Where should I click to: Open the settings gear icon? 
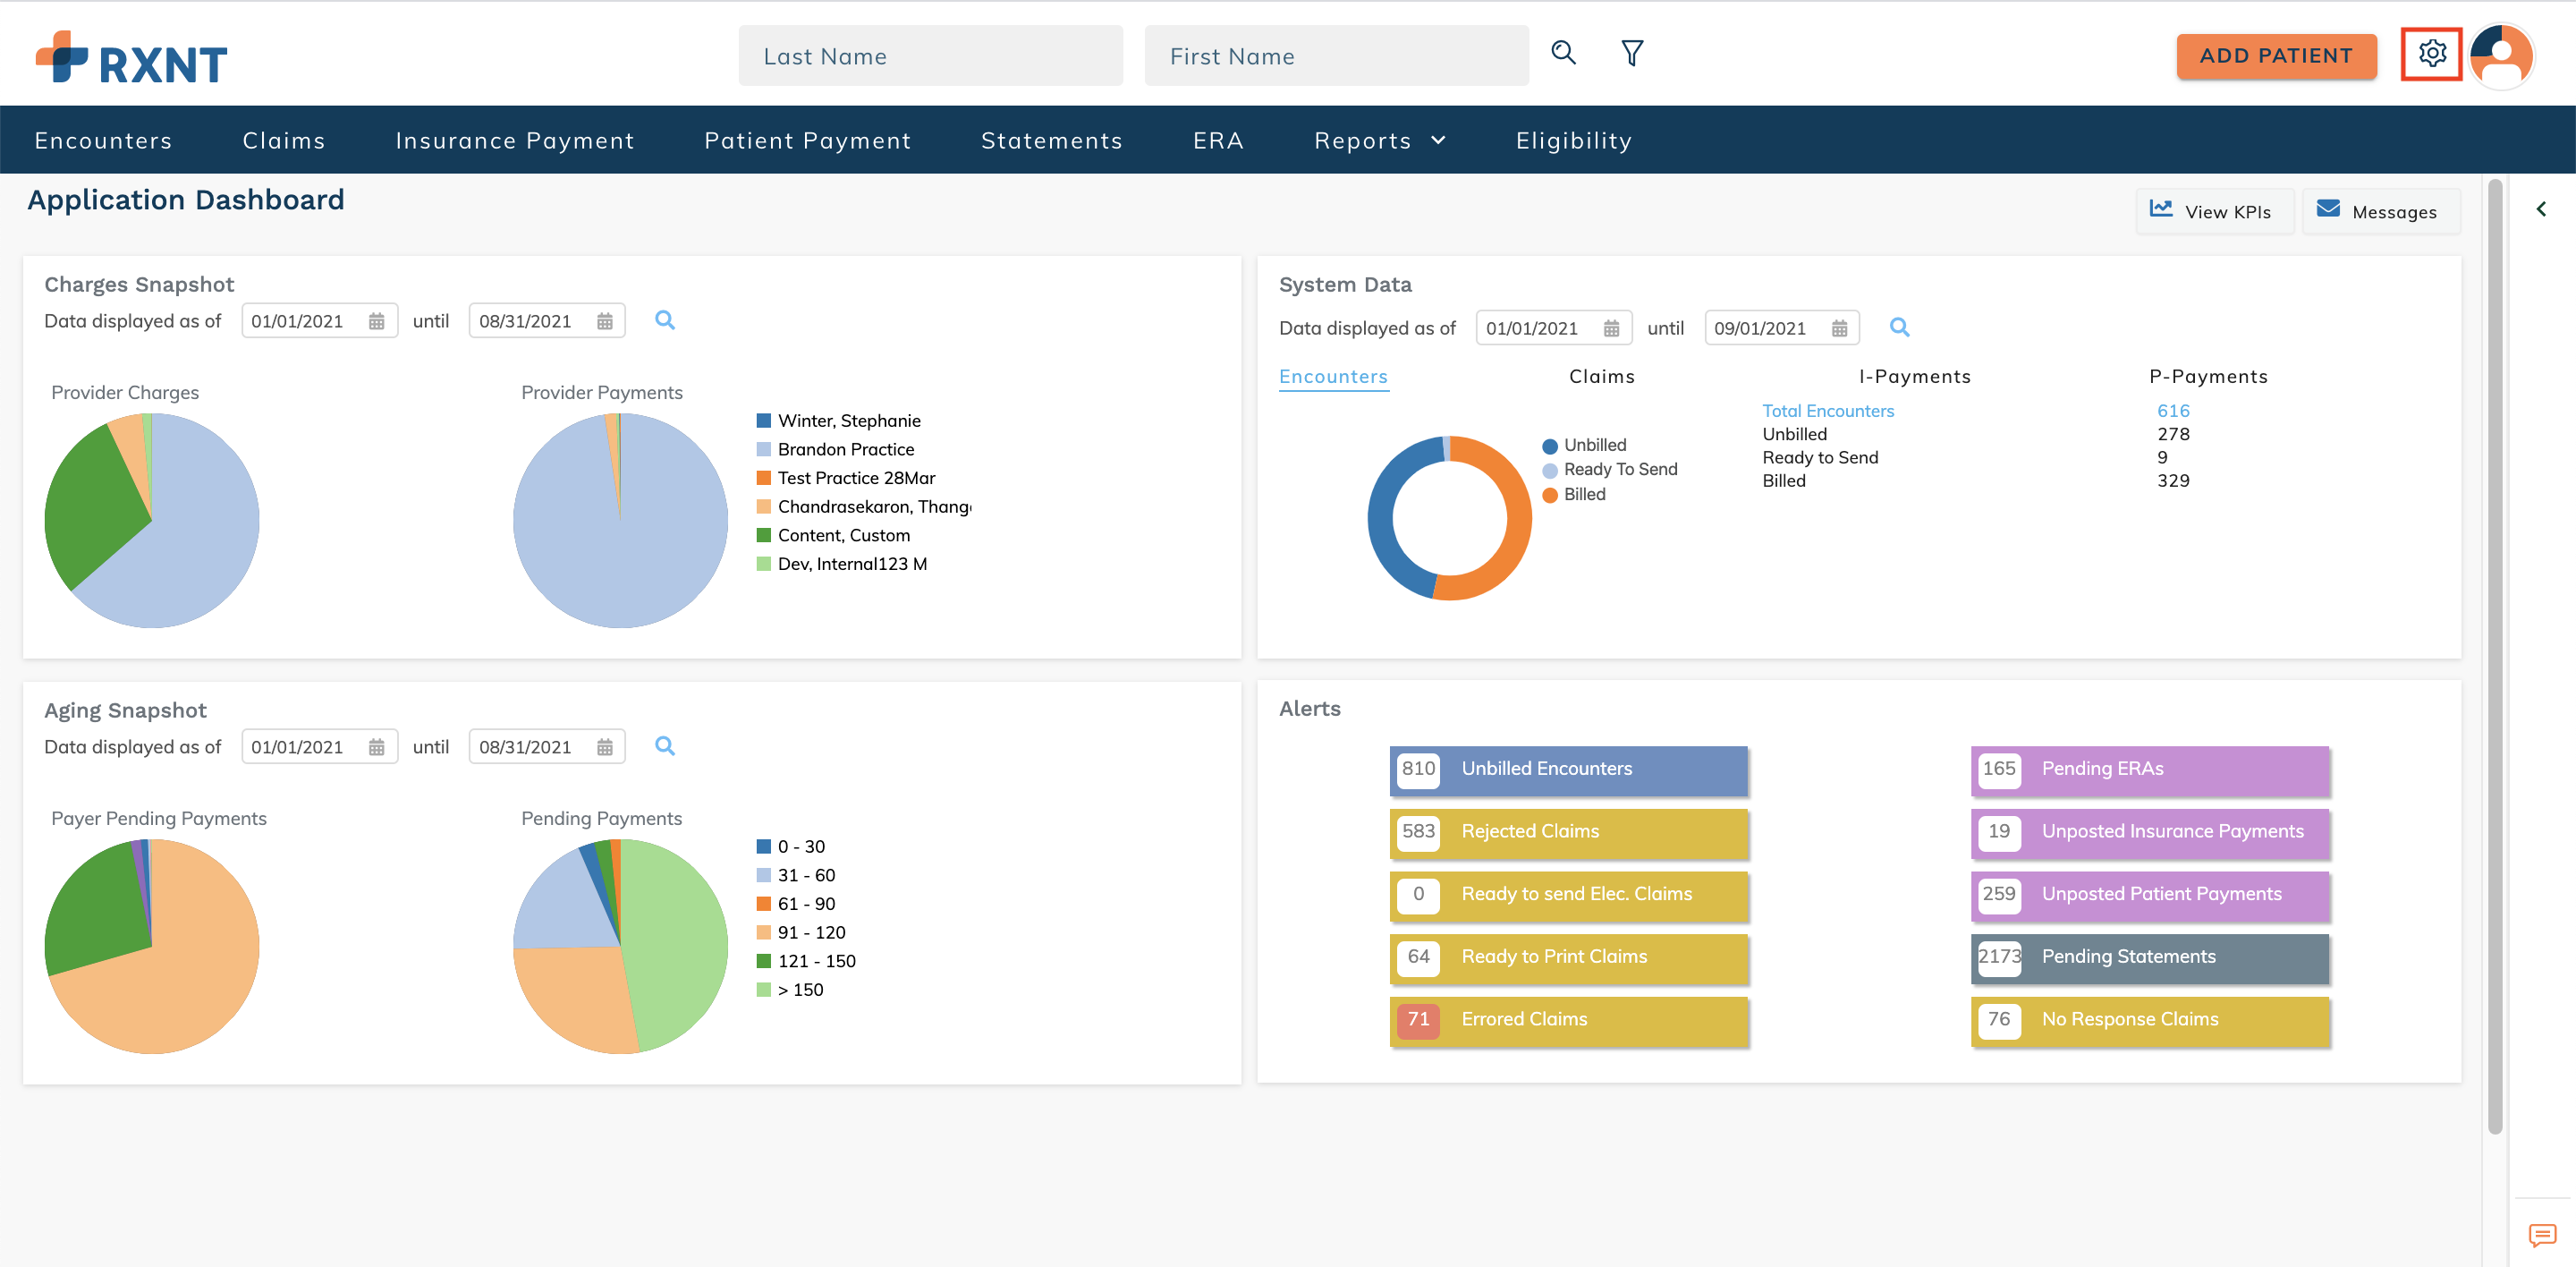tap(2431, 54)
